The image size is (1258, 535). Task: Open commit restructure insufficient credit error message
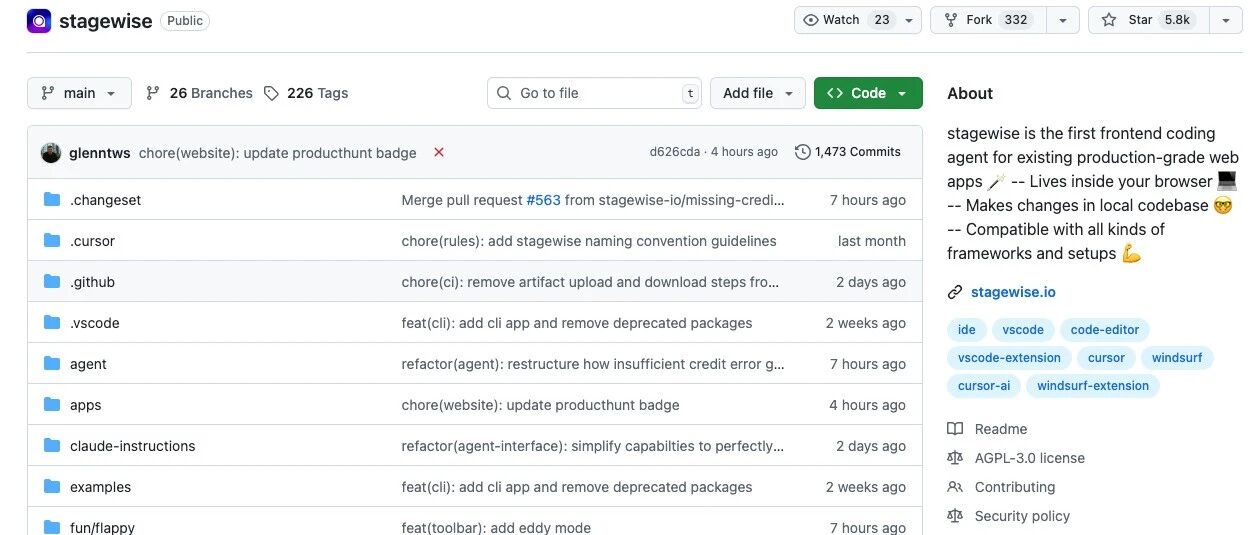[593, 364]
